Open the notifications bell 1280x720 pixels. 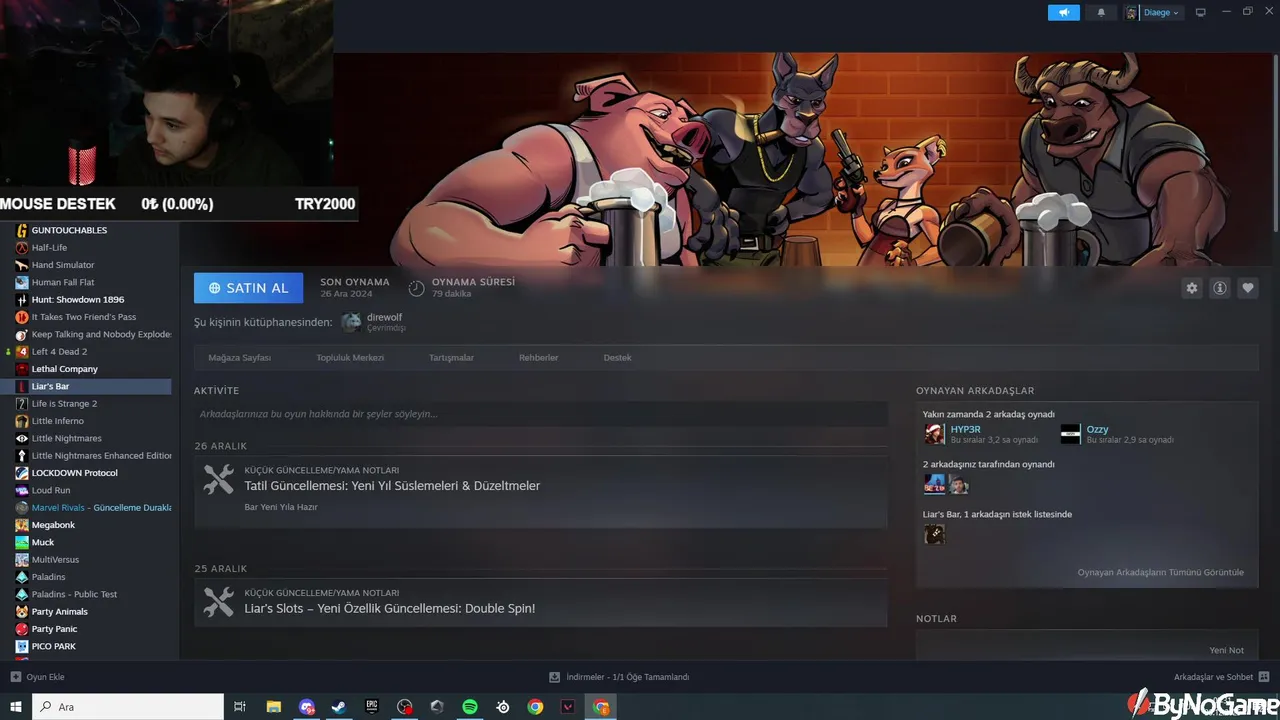click(x=1102, y=12)
